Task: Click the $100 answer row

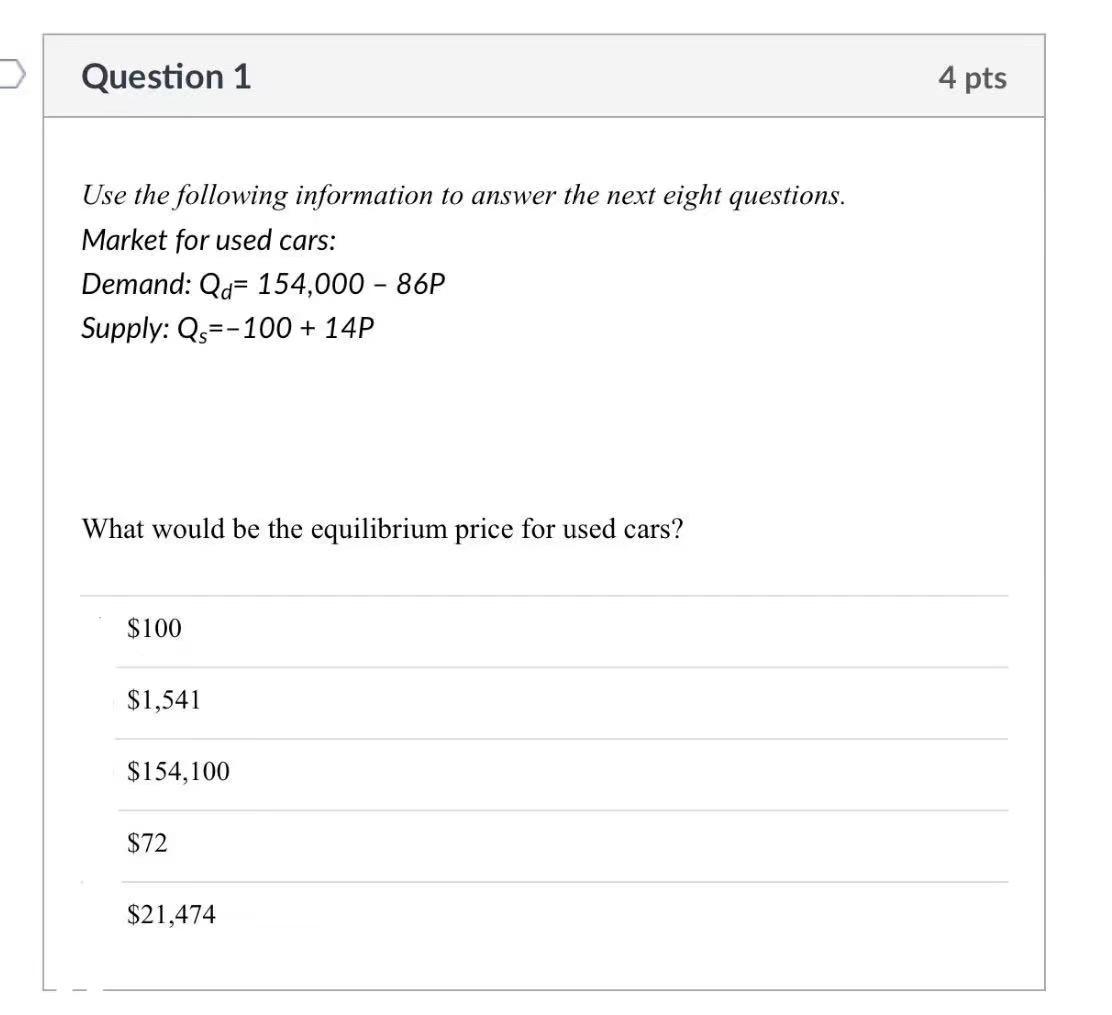Action: 550,628
